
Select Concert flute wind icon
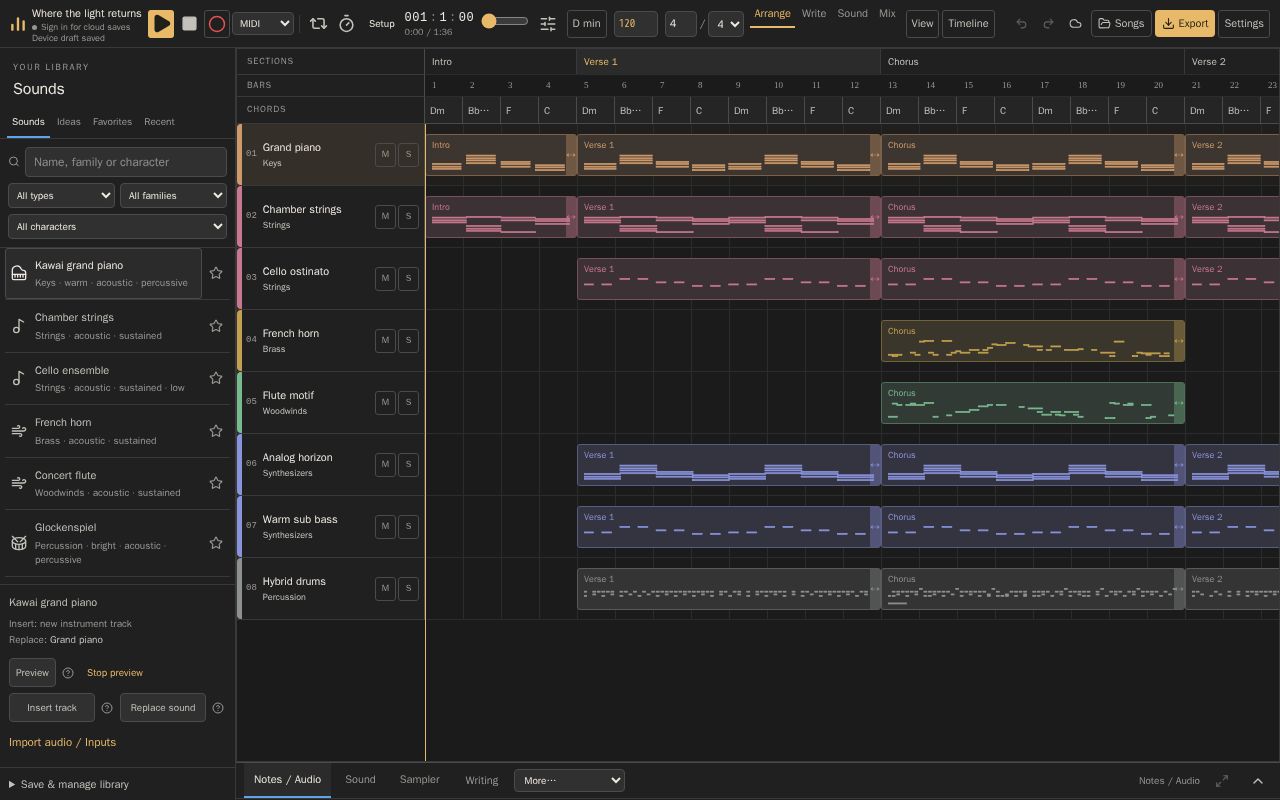pyautogui.click(x=19, y=483)
